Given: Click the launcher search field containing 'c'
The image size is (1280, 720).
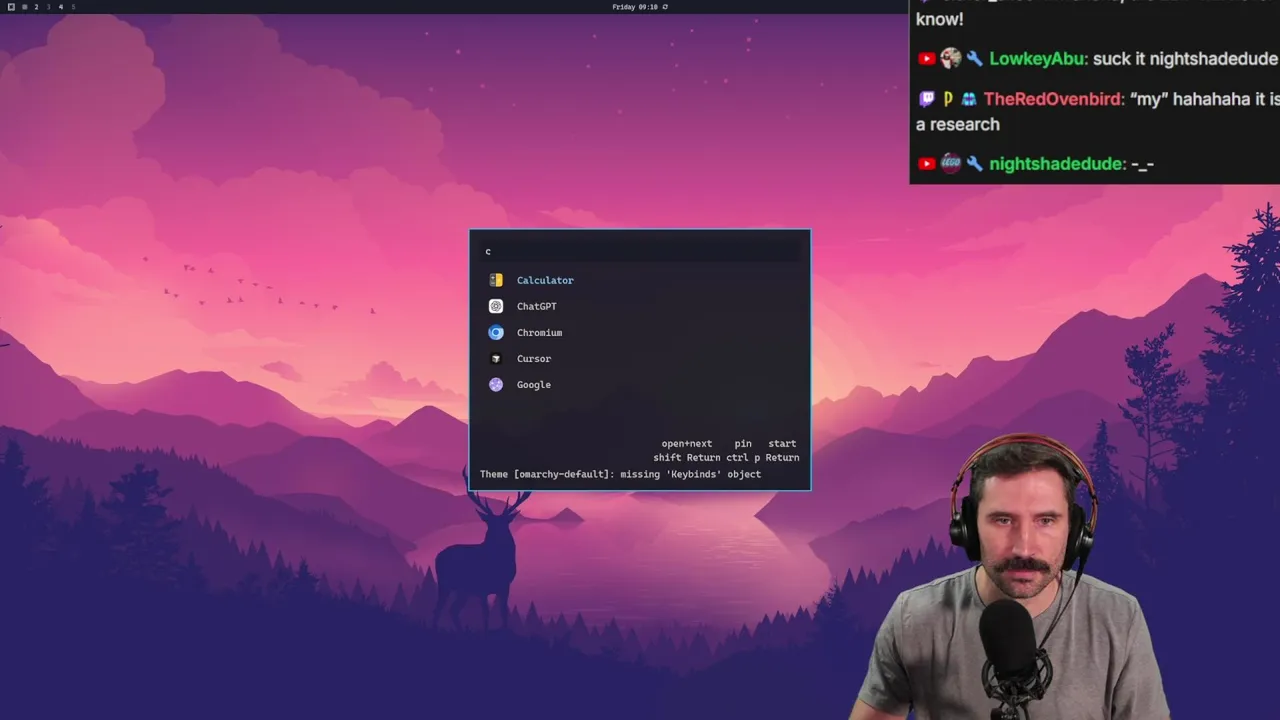Looking at the screenshot, I should click(x=640, y=251).
